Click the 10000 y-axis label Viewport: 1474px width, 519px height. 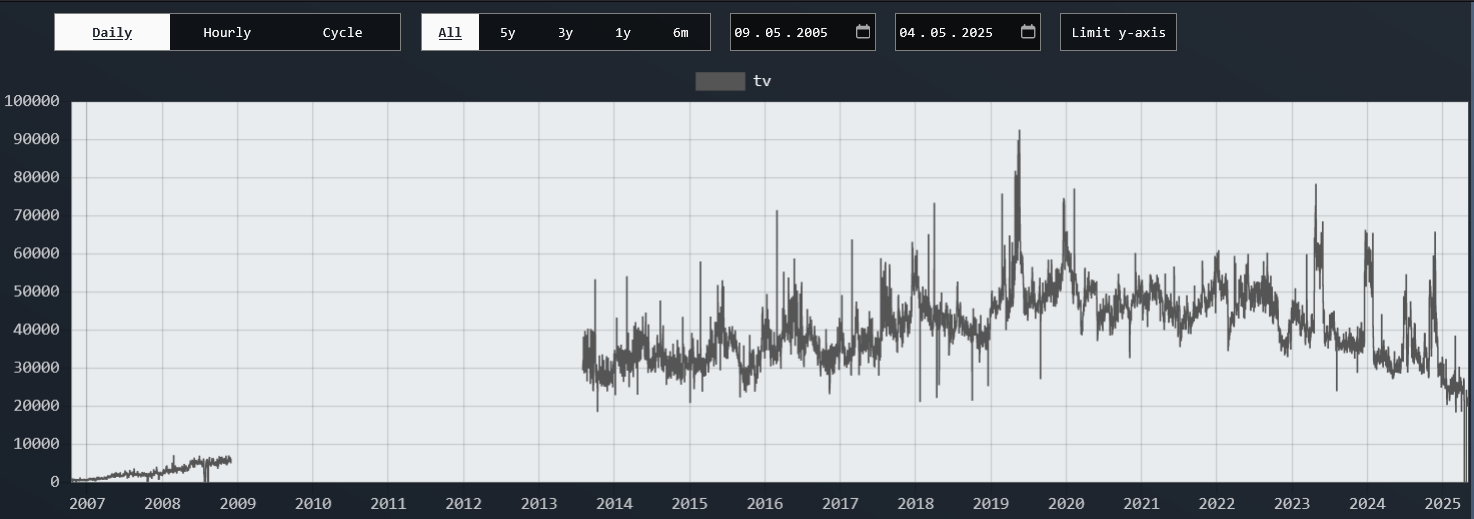36,444
